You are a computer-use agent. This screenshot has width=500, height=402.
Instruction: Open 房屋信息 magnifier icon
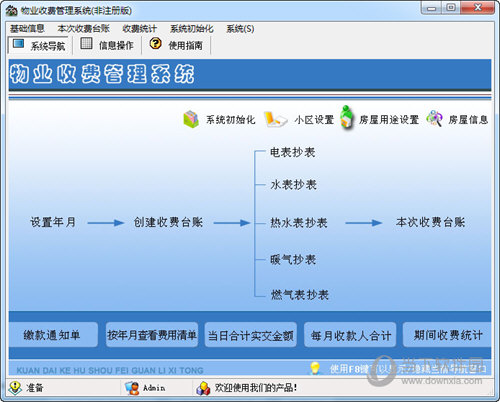tap(434, 118)
